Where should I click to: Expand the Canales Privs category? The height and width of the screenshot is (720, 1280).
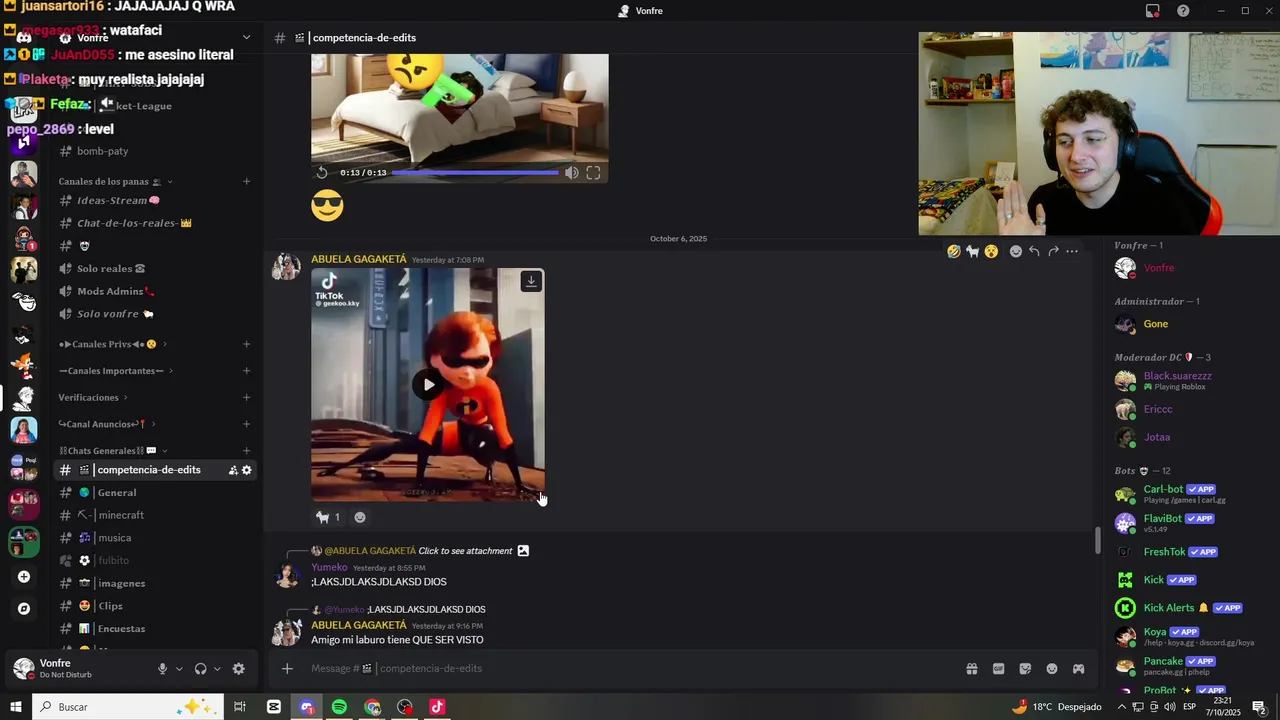click(112, 344)
